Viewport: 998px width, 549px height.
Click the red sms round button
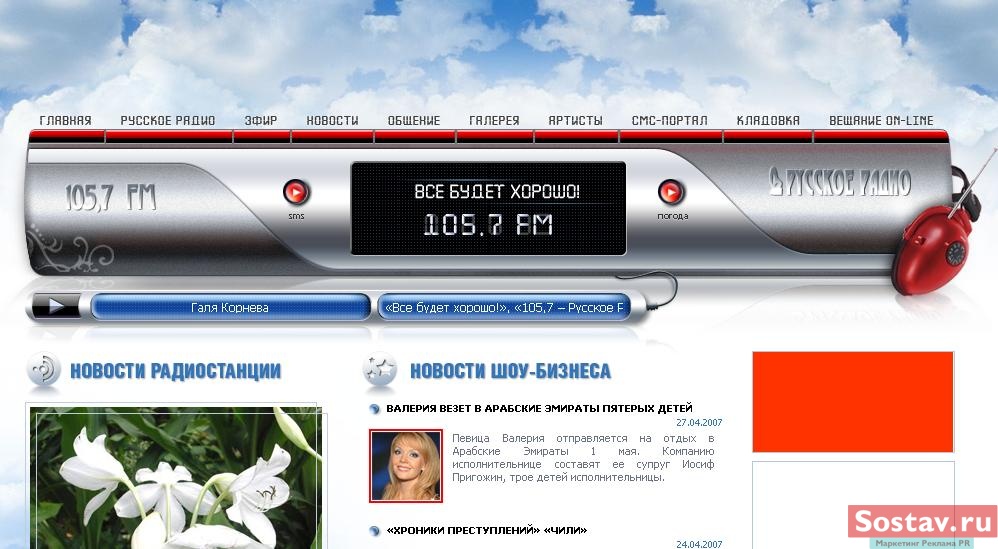point(296,192)
